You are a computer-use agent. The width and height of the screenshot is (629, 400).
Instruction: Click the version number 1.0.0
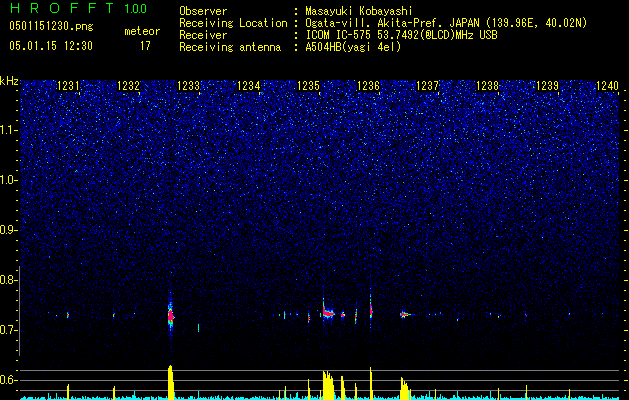pyautogui.click(x=135, y=8)
